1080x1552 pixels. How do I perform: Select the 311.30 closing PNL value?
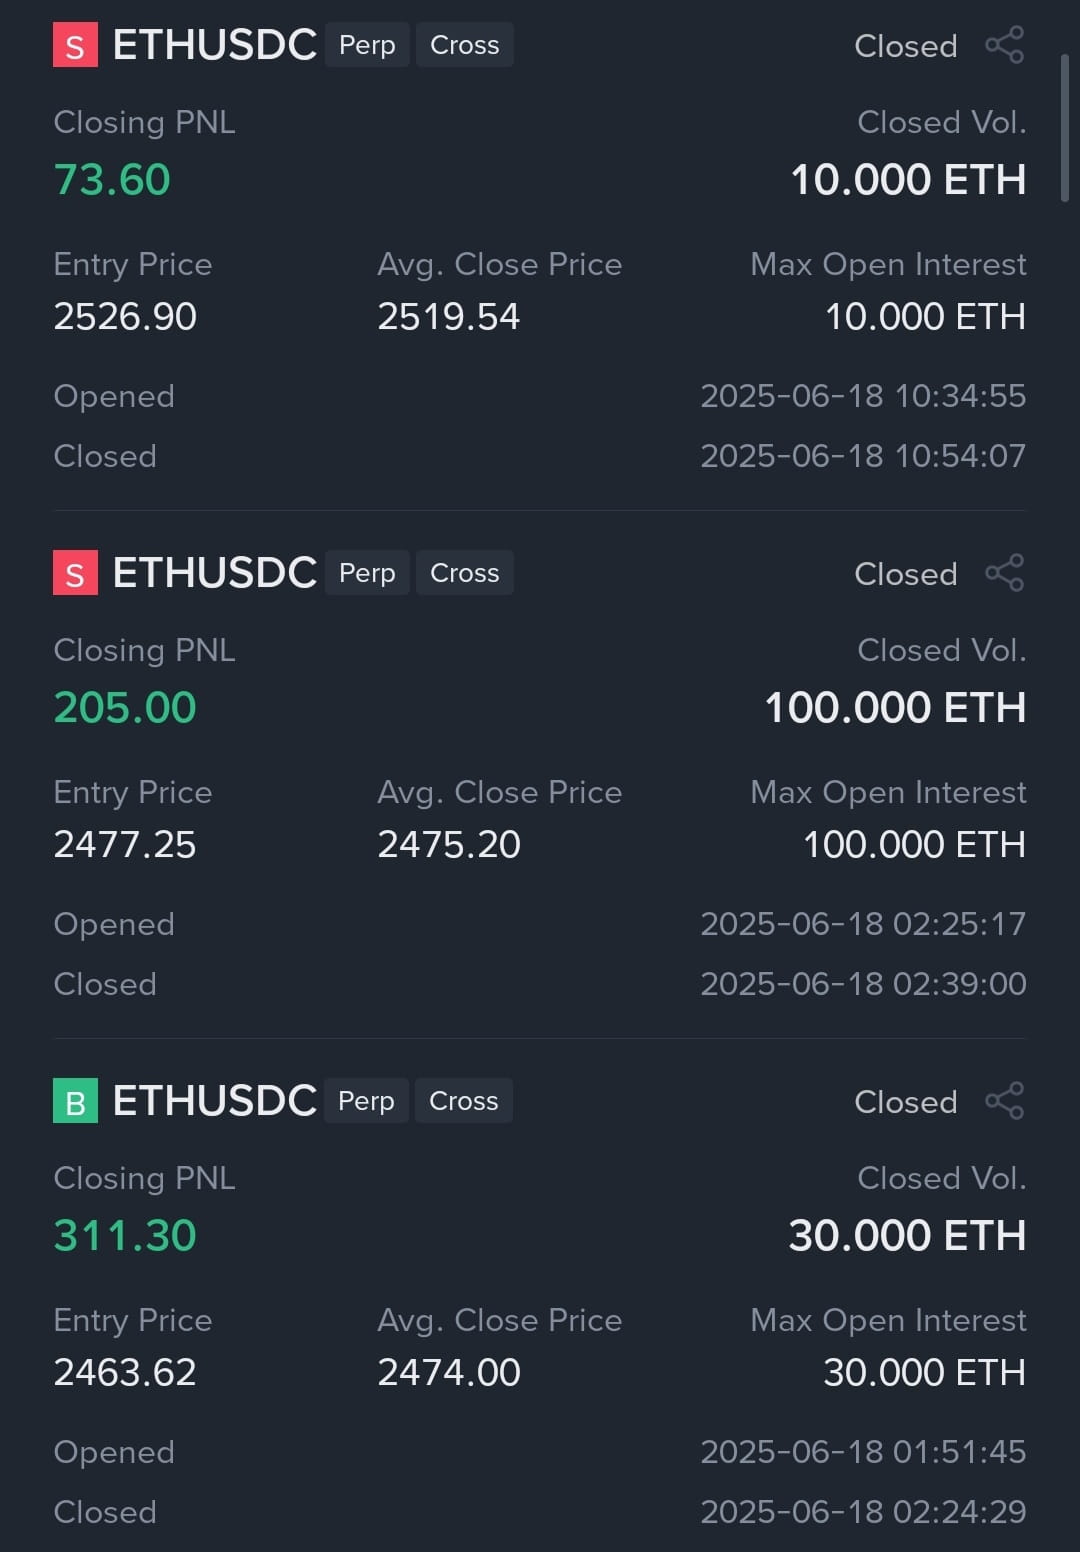[x=125, y=1236]
